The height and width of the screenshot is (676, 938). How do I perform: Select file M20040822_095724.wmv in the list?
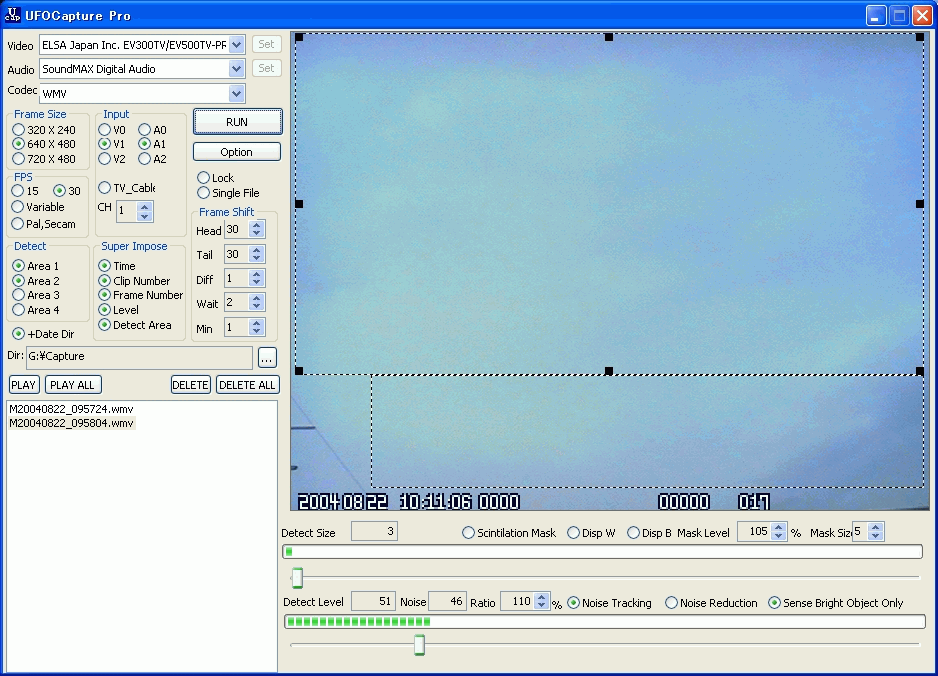tap(70, 409)
